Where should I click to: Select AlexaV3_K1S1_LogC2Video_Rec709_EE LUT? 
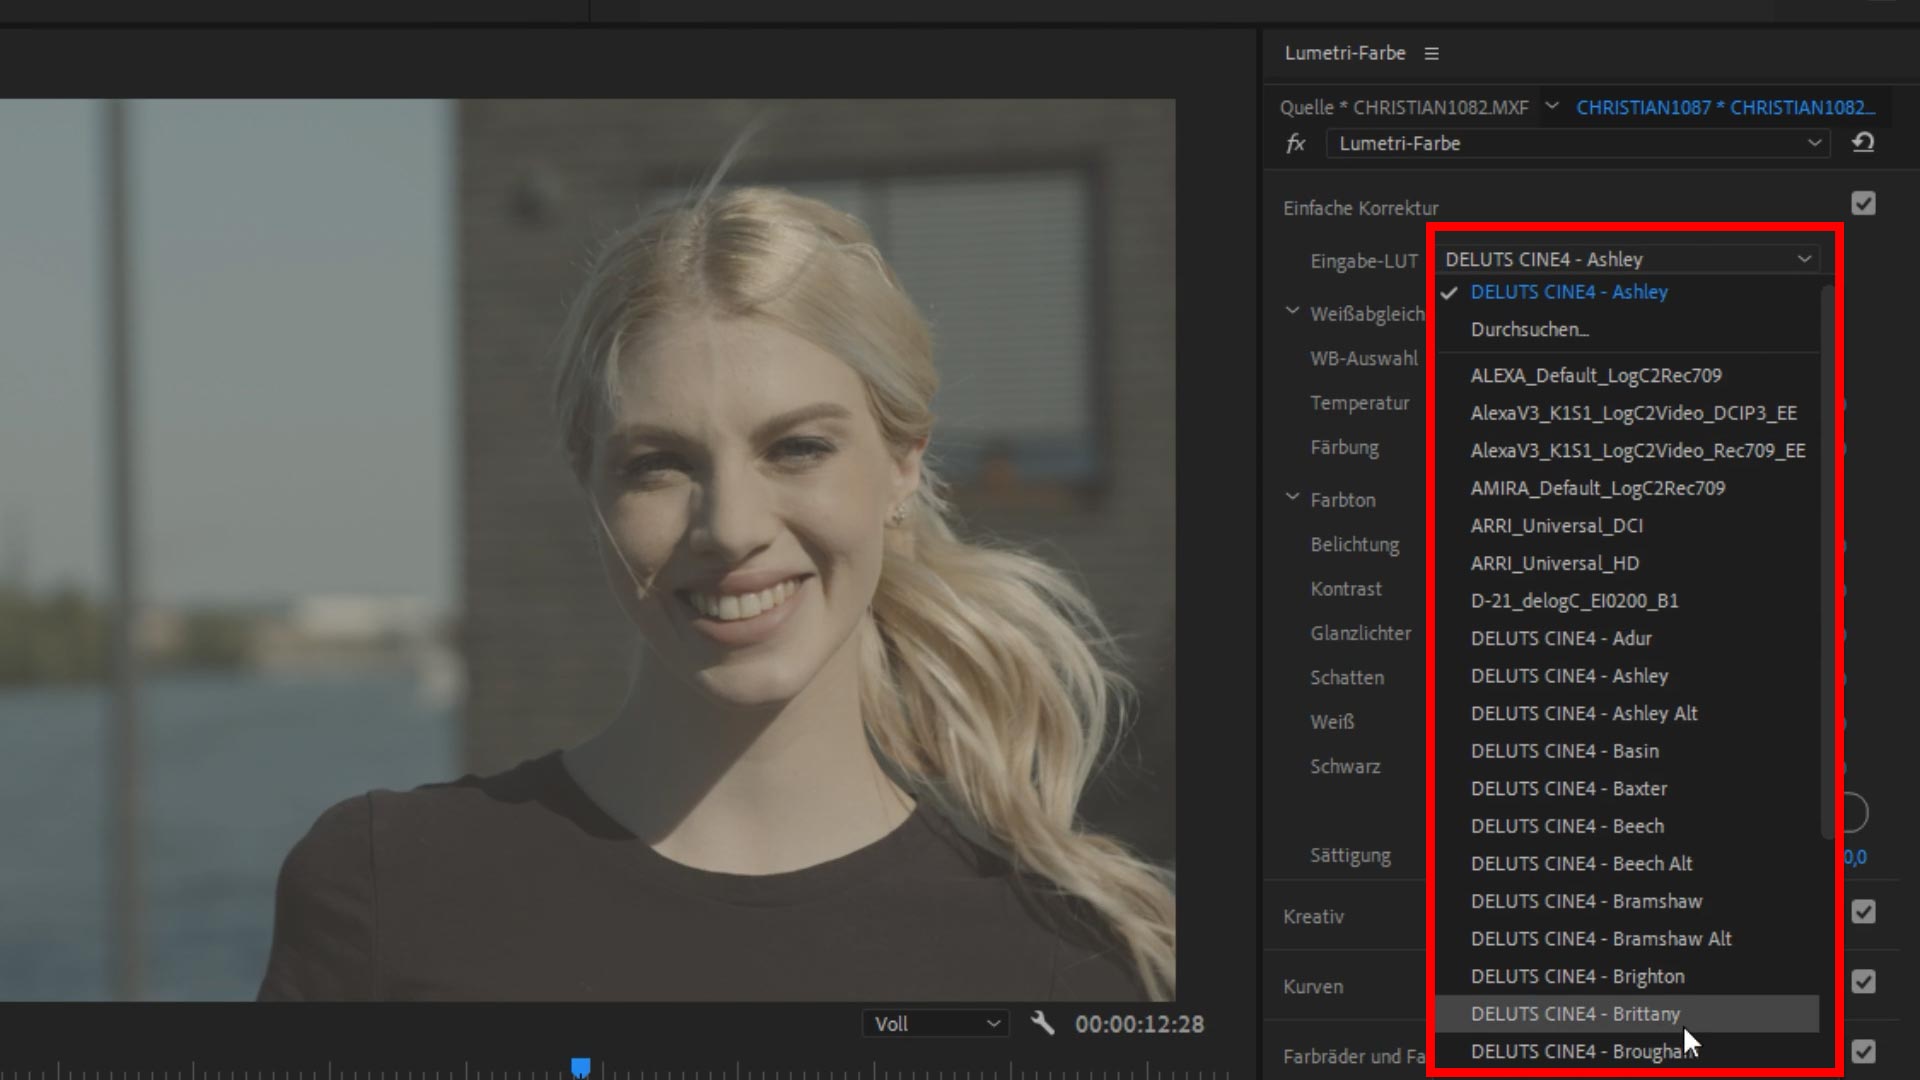pyautogui.click(x=1628, y=451)
